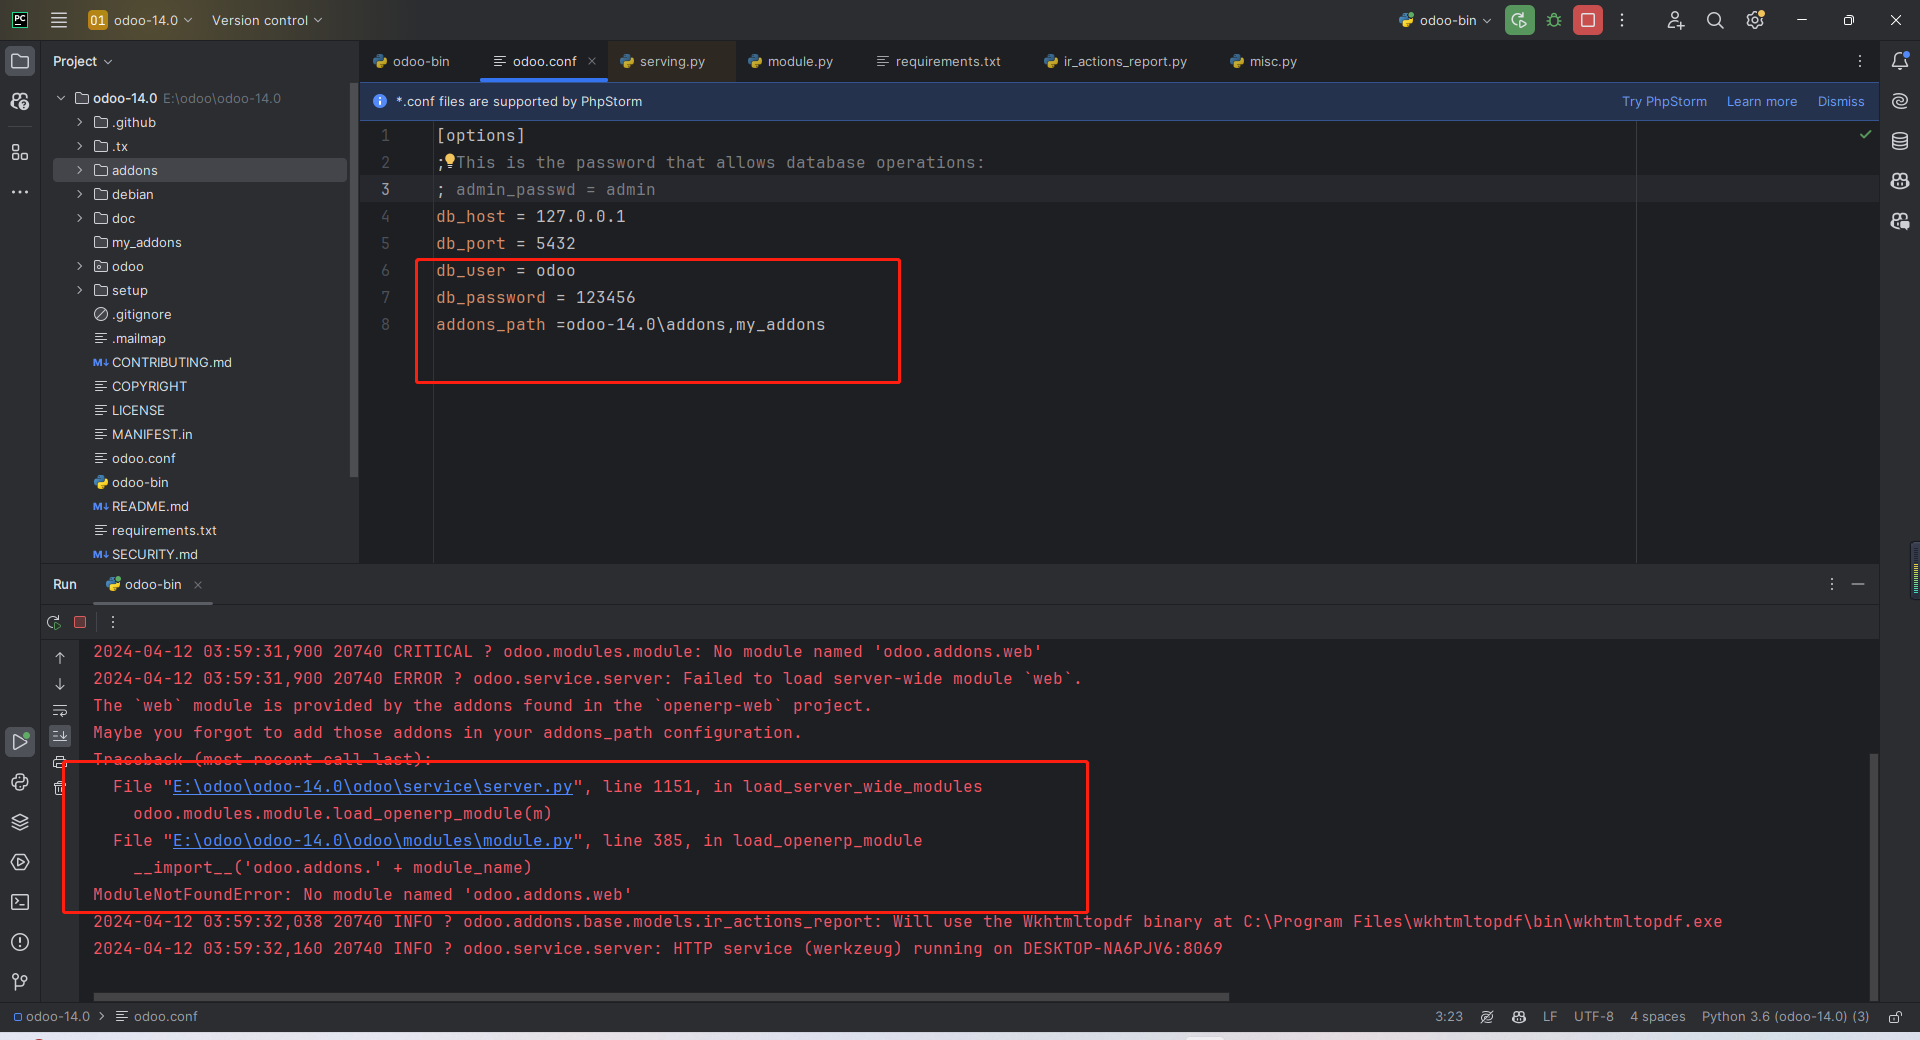The image size is (1920, 1040).
Task: Open Notifications bell panel
Action: tap(1900, 61)
